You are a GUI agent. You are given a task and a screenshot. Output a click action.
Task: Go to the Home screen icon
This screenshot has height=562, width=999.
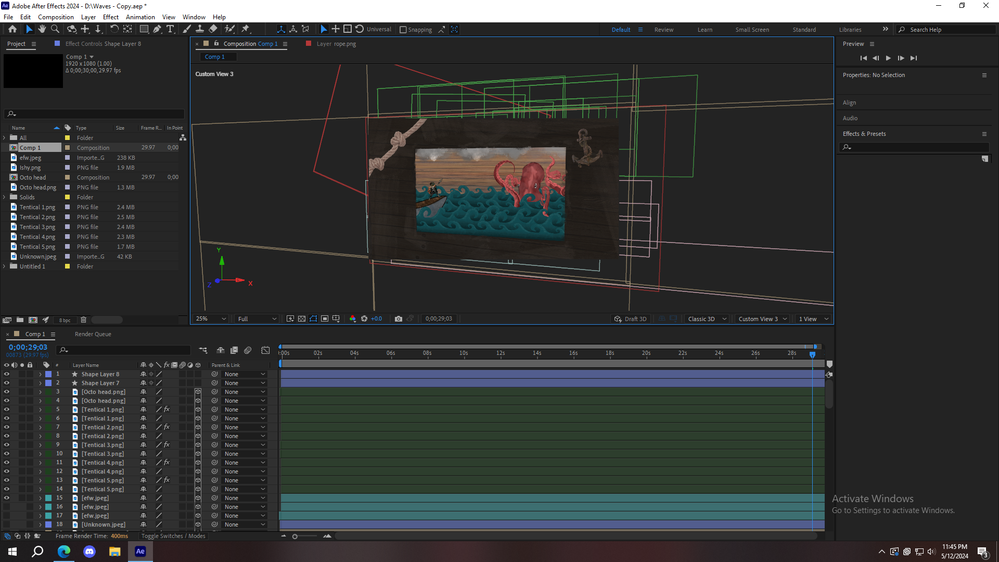12,29
